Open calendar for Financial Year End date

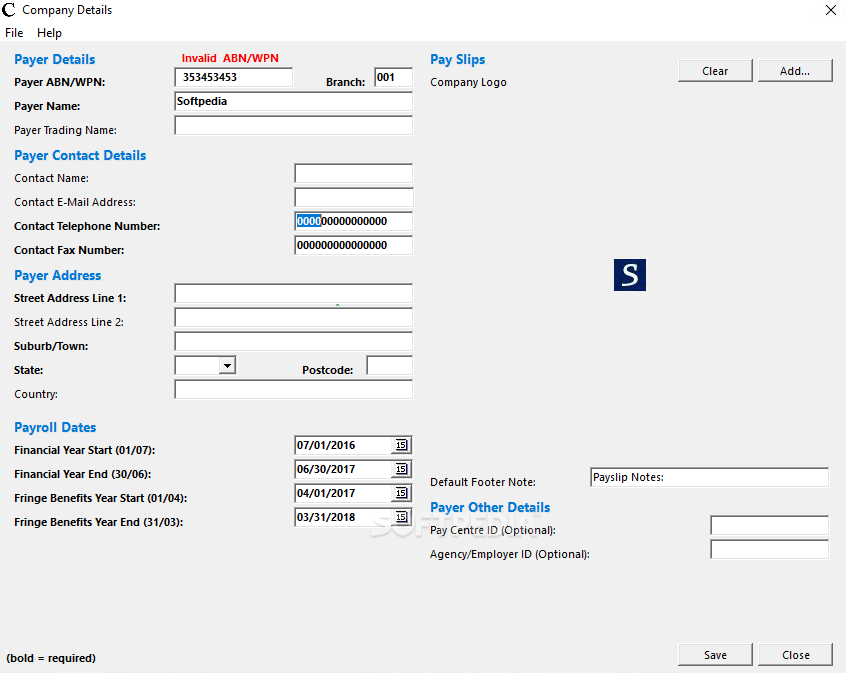(401, 469)
